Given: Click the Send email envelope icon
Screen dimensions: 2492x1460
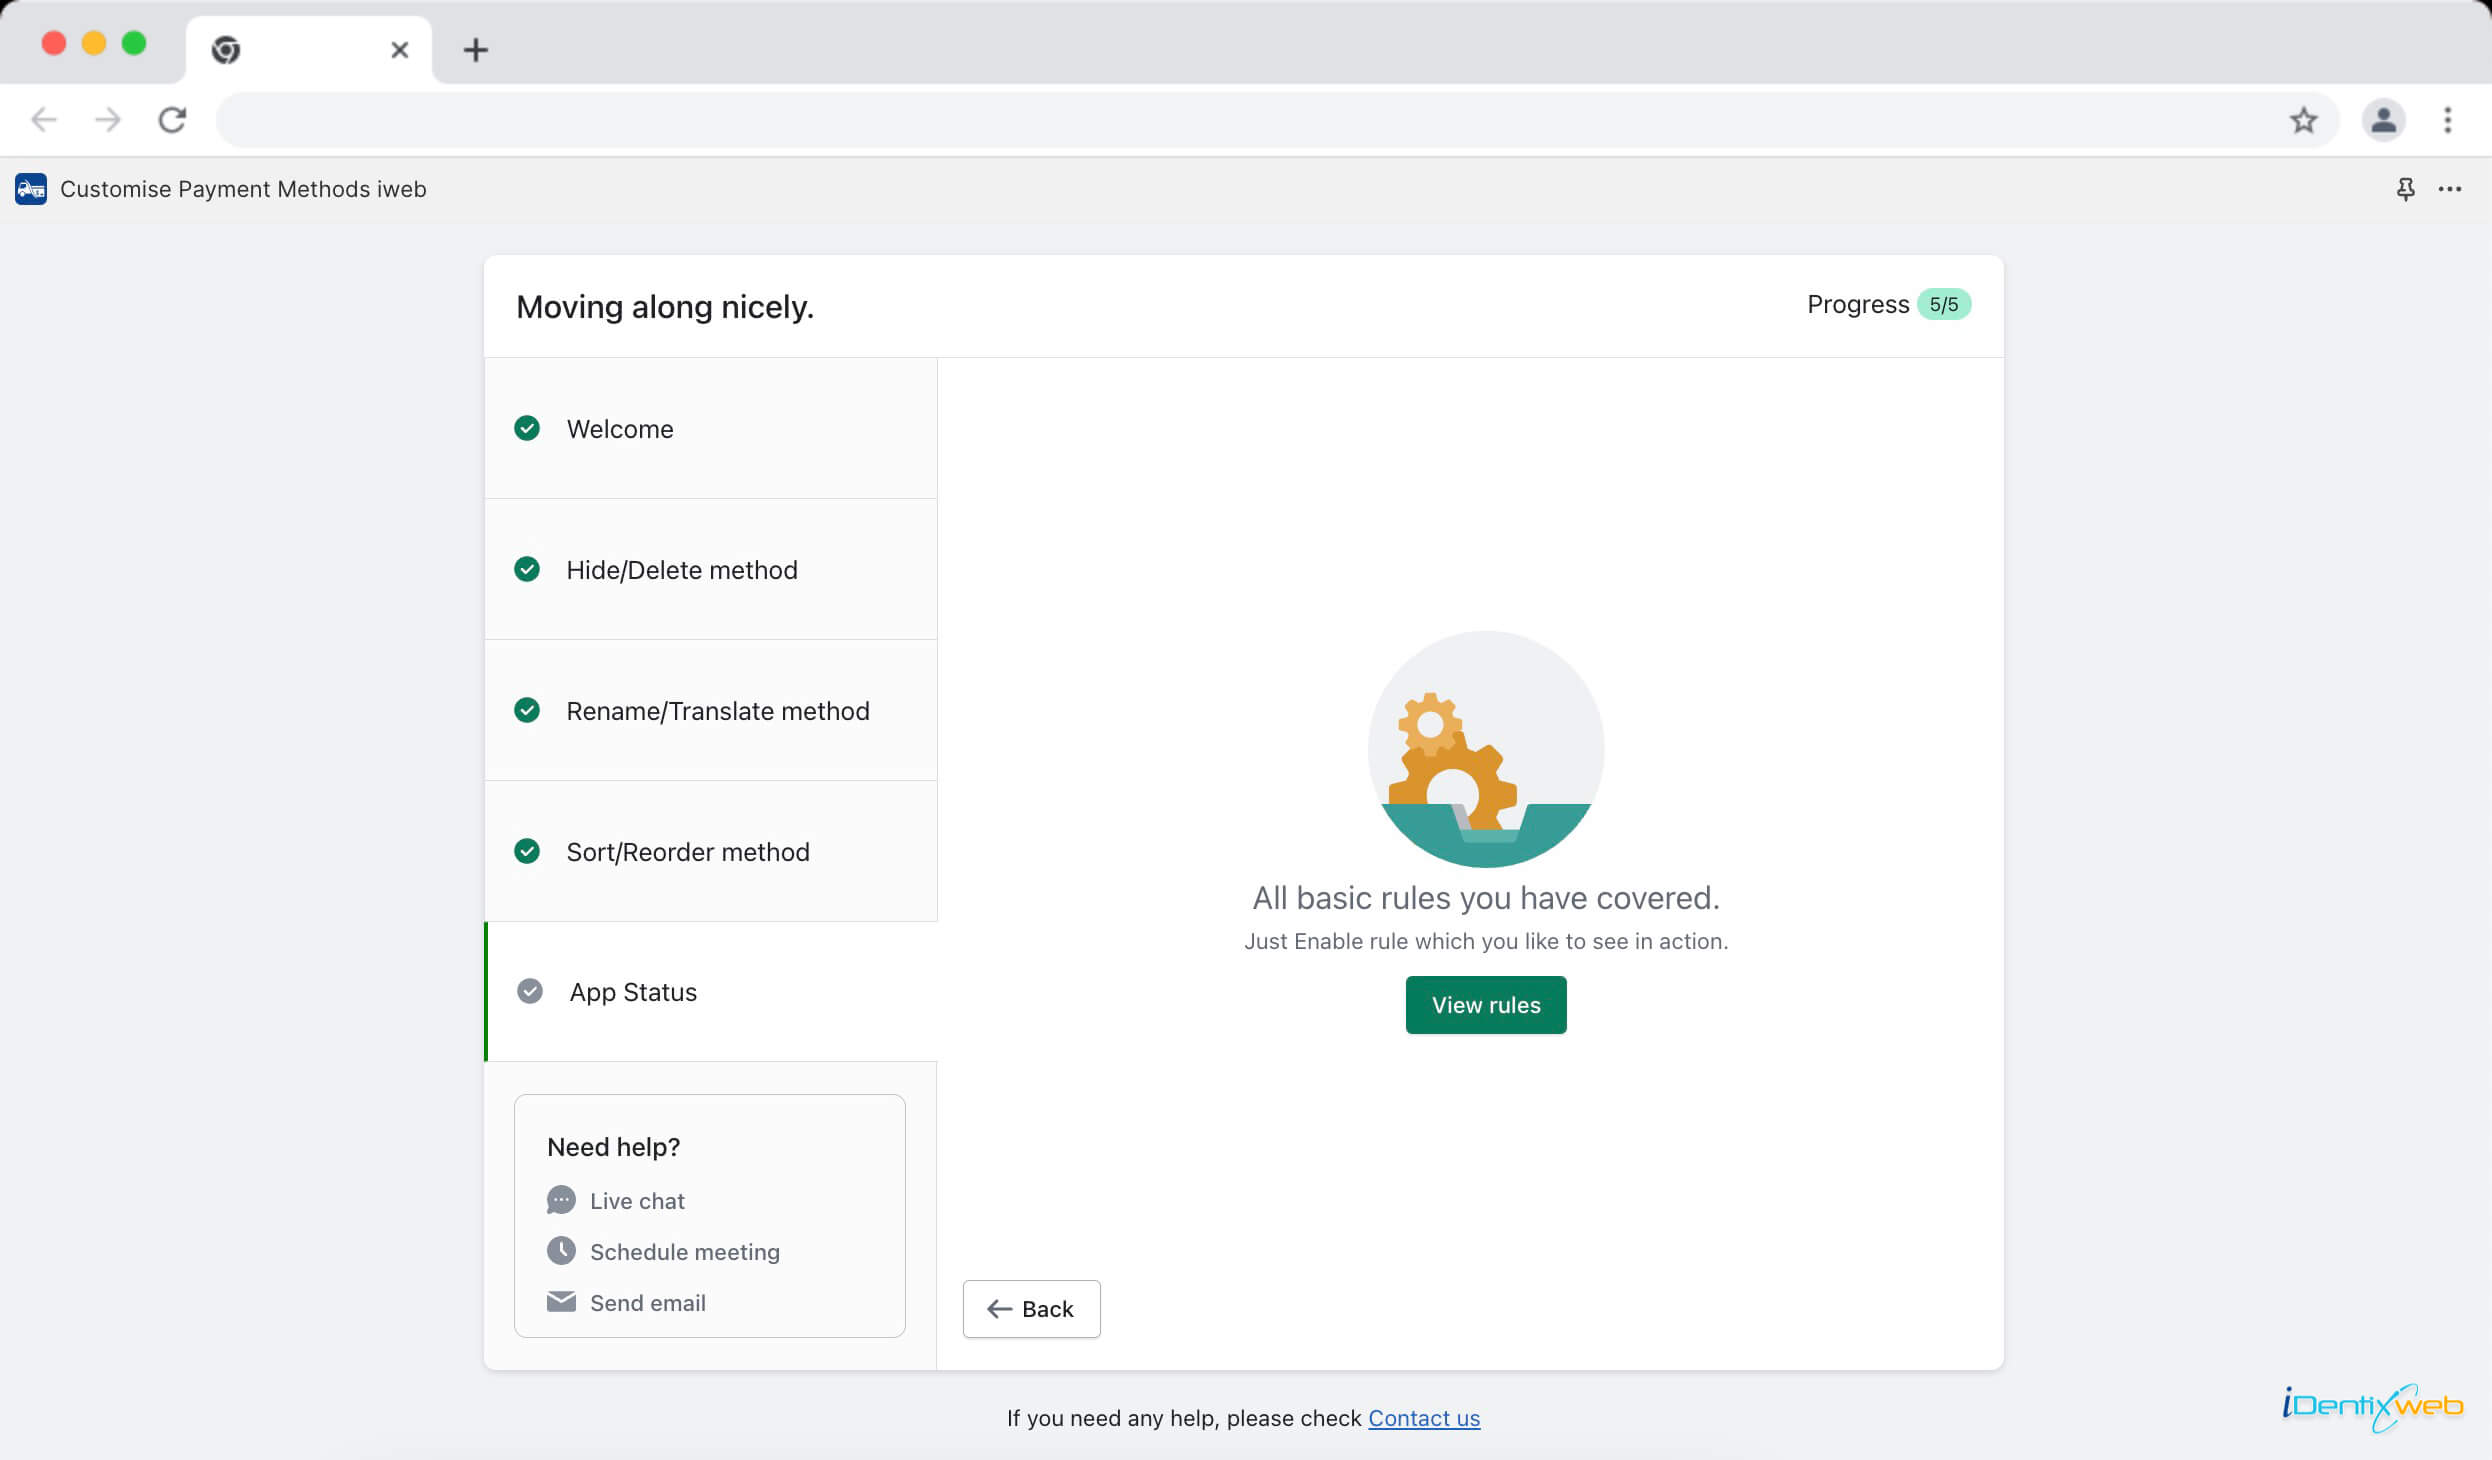Looking at the screenshot, I should (x=561, y=1302).
